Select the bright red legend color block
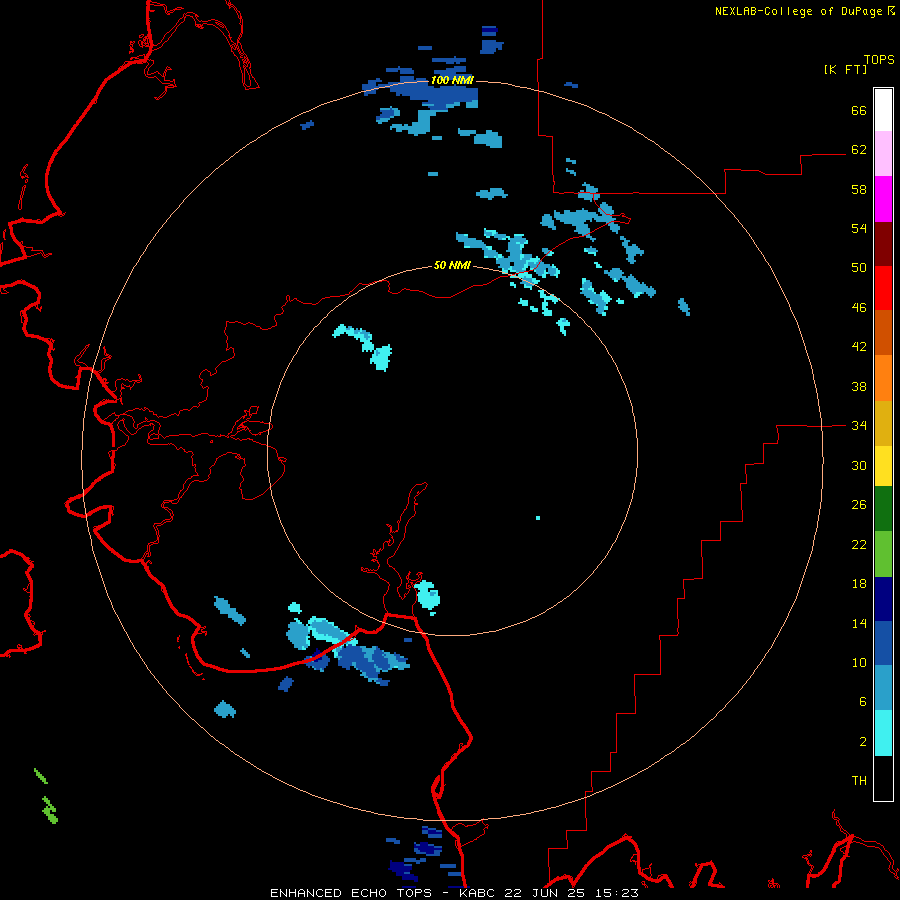Image resolution: width=900 pixels, height=900 pixels. pos(883,288)
